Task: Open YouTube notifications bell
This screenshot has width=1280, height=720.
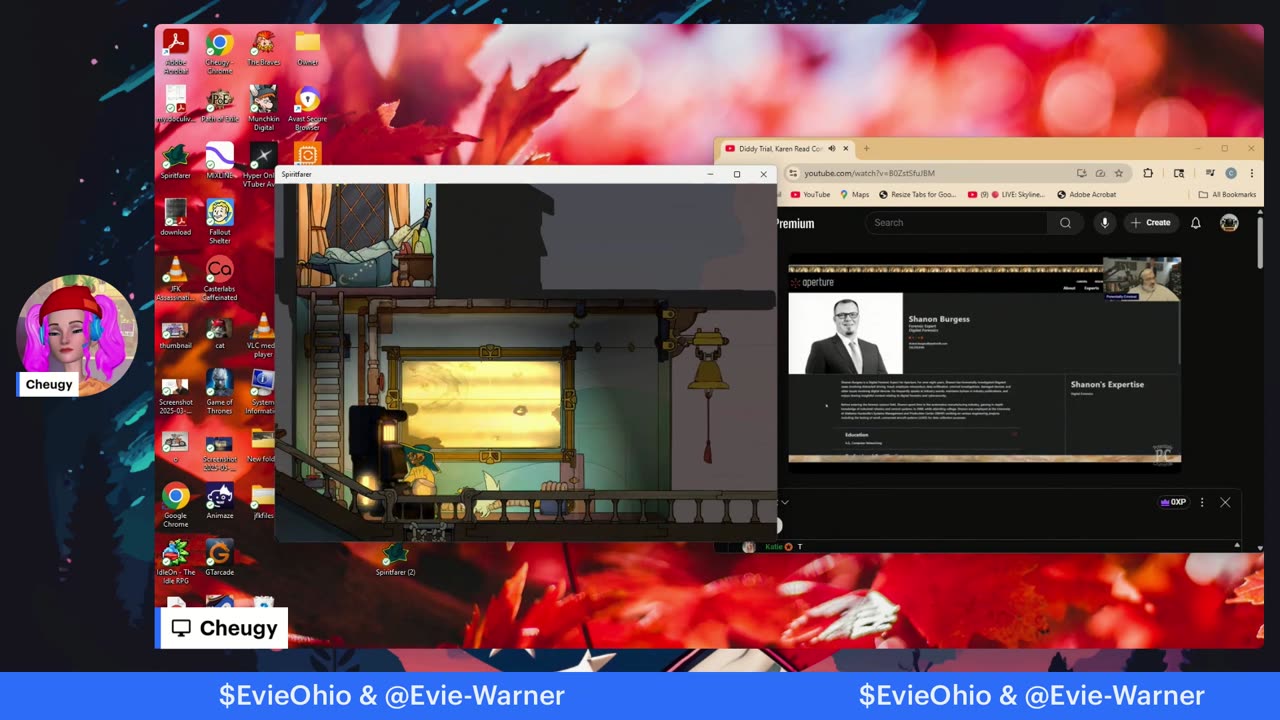Action: tap(1195, 223)
